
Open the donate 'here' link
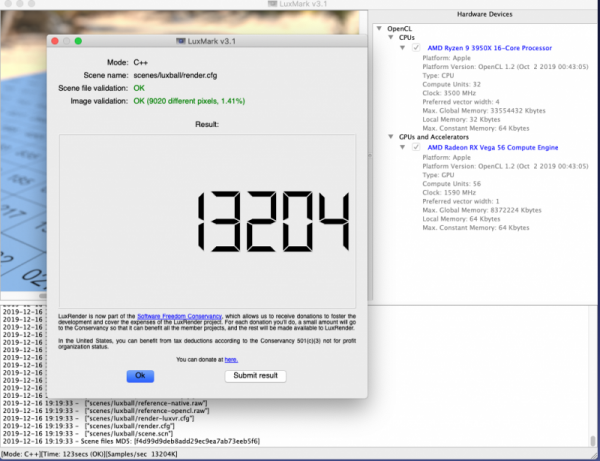point(231,360)
